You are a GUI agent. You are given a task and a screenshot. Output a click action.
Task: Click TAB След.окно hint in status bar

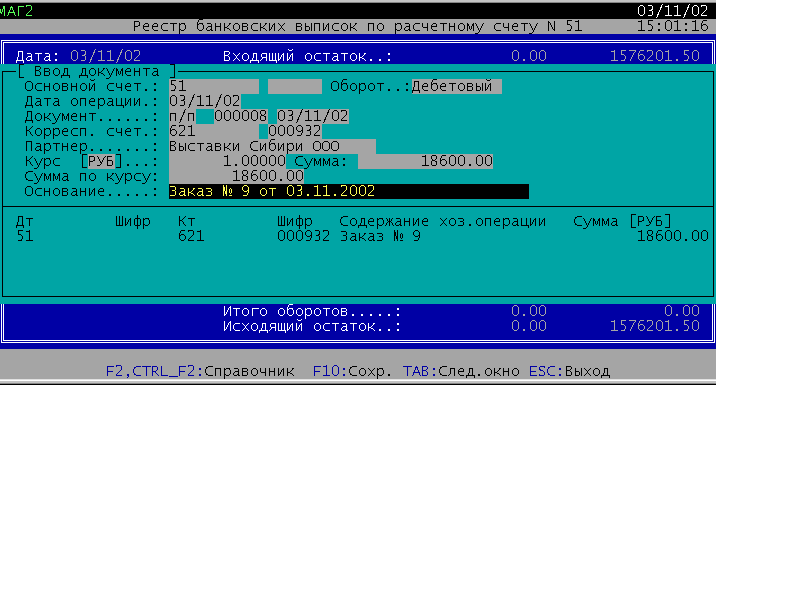click(461, 371)
